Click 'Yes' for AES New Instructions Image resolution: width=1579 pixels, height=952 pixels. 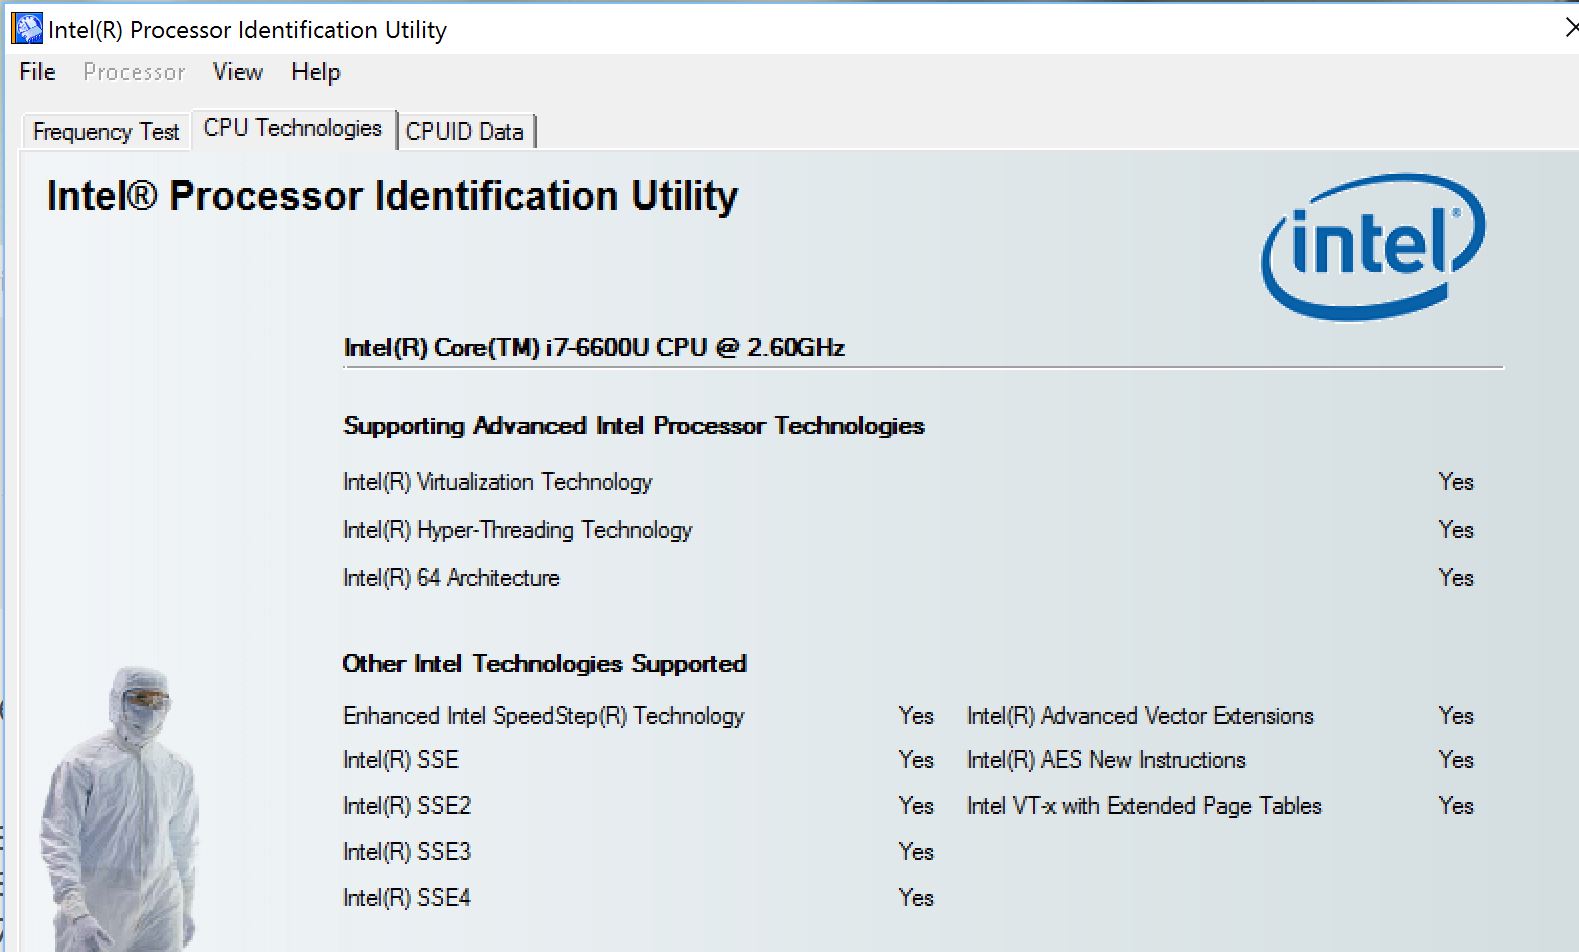click(x=1456, y=760)
